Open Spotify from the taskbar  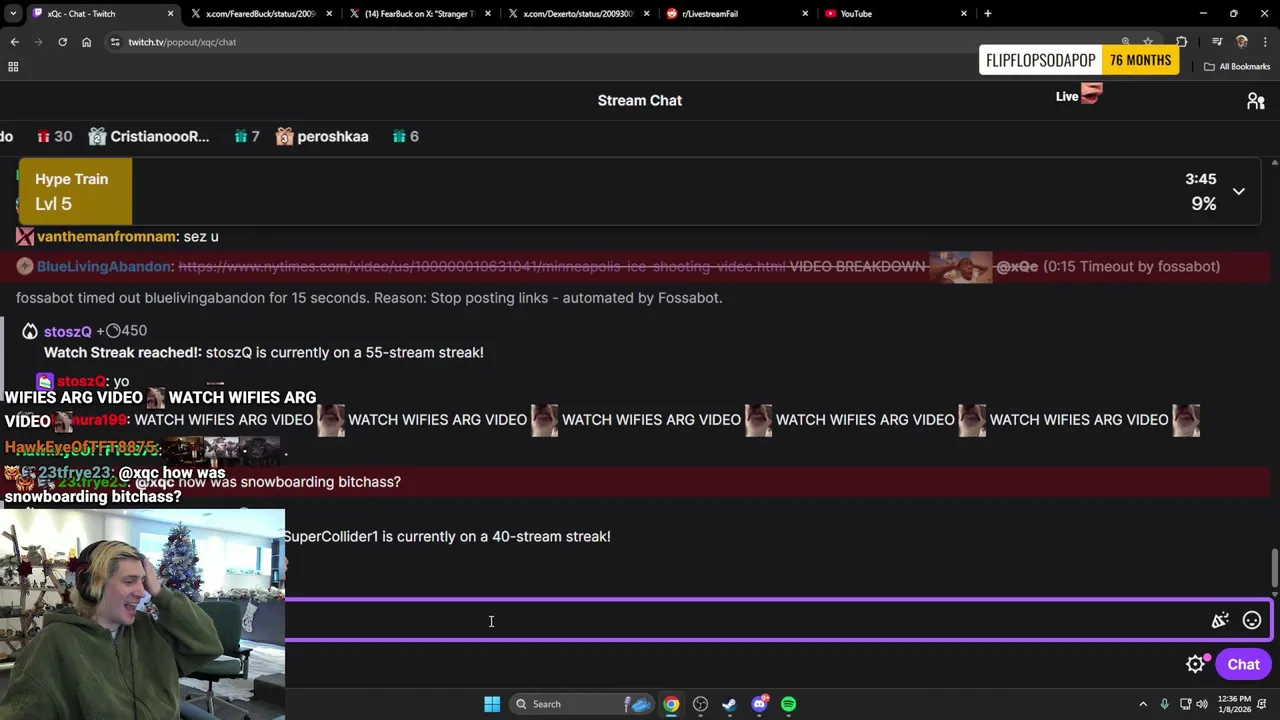pyautogui.click(x=788, y=704)
